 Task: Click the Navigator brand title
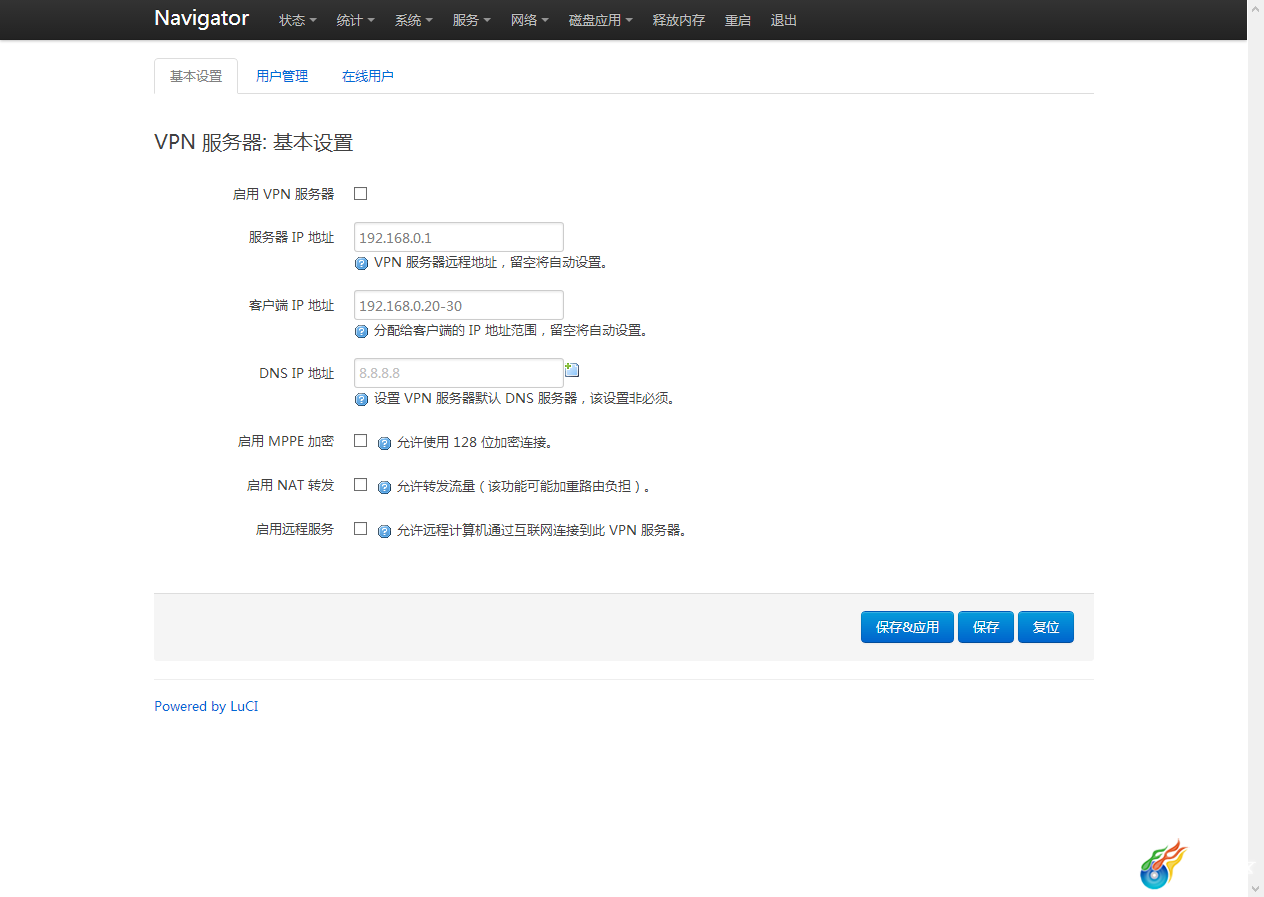[x=202, y=18]
